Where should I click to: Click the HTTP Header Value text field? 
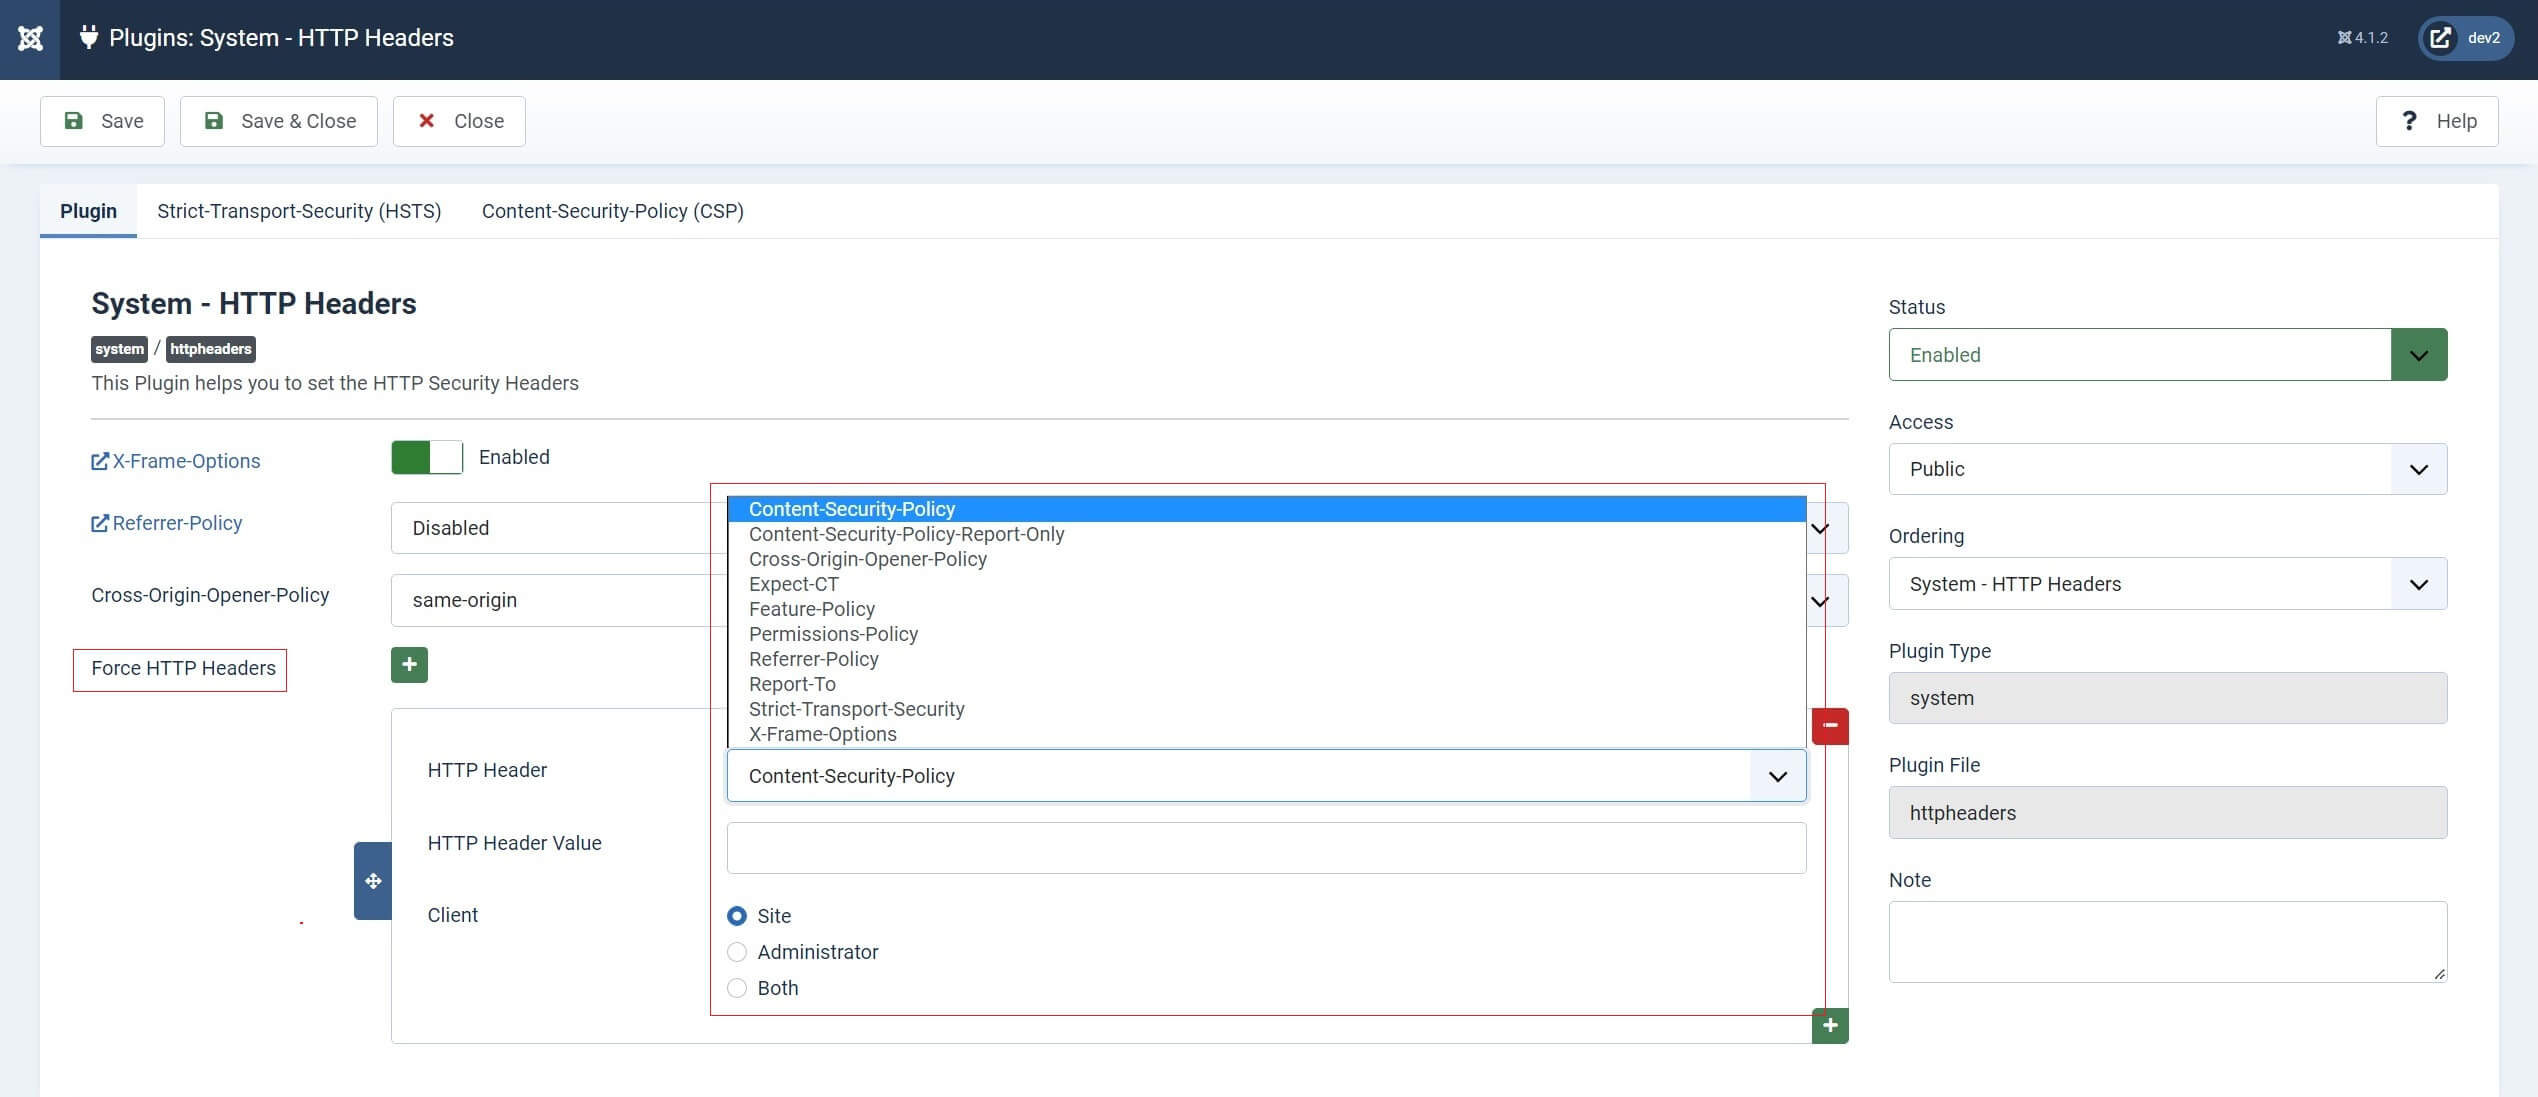pos(1265,848)
